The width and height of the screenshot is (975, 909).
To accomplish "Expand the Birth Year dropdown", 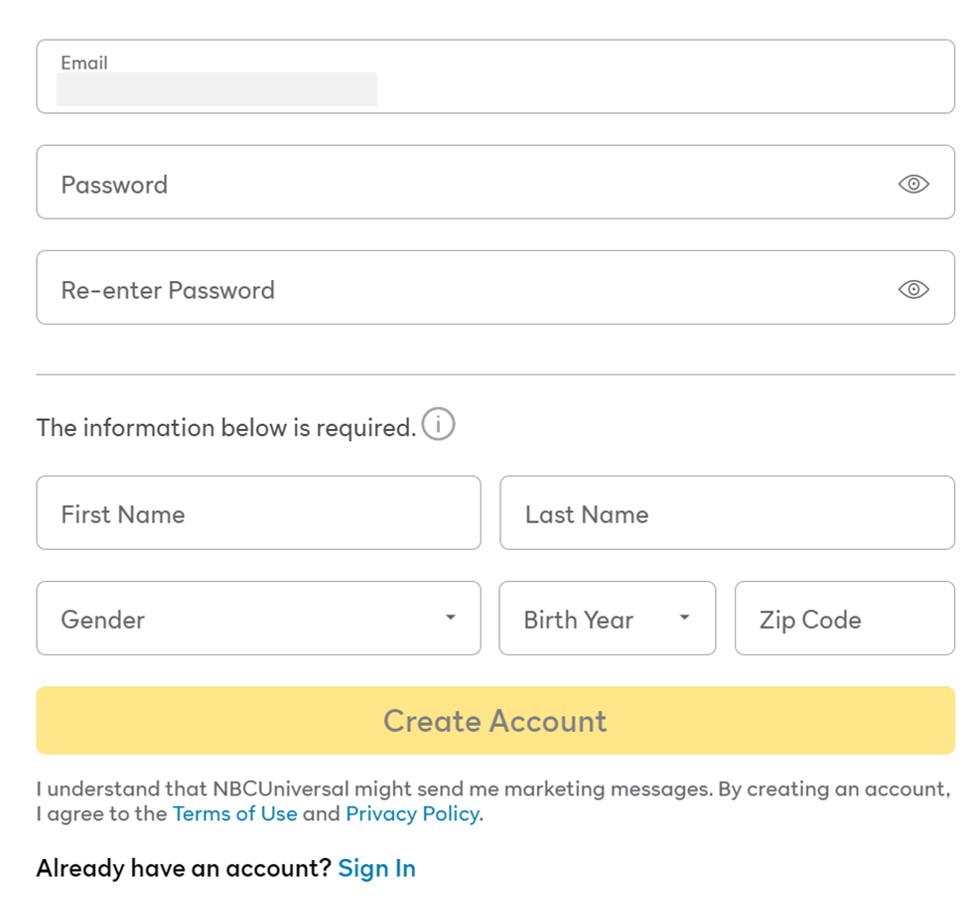I will pos(590,619).
